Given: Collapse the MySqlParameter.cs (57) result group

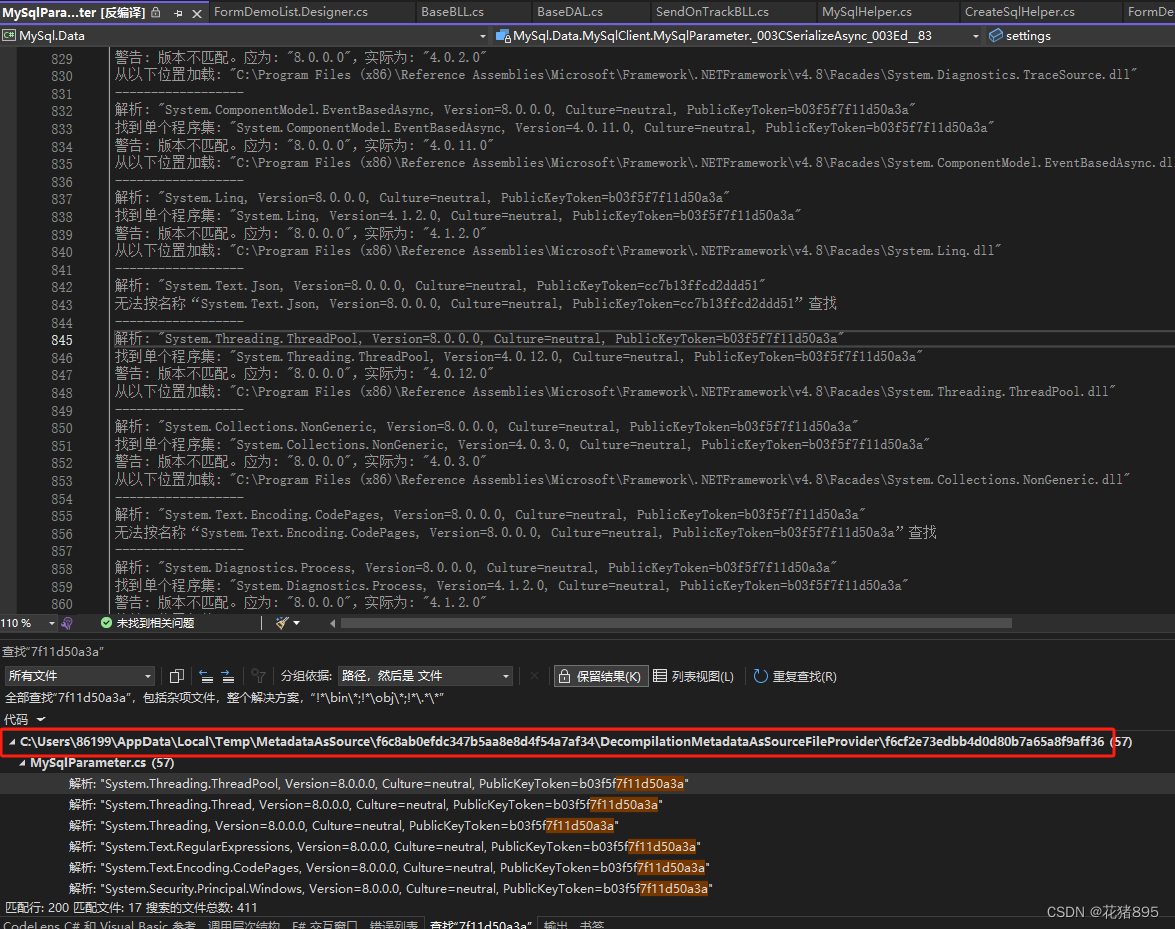Looking at the screenshot, I should click(20, 762).
